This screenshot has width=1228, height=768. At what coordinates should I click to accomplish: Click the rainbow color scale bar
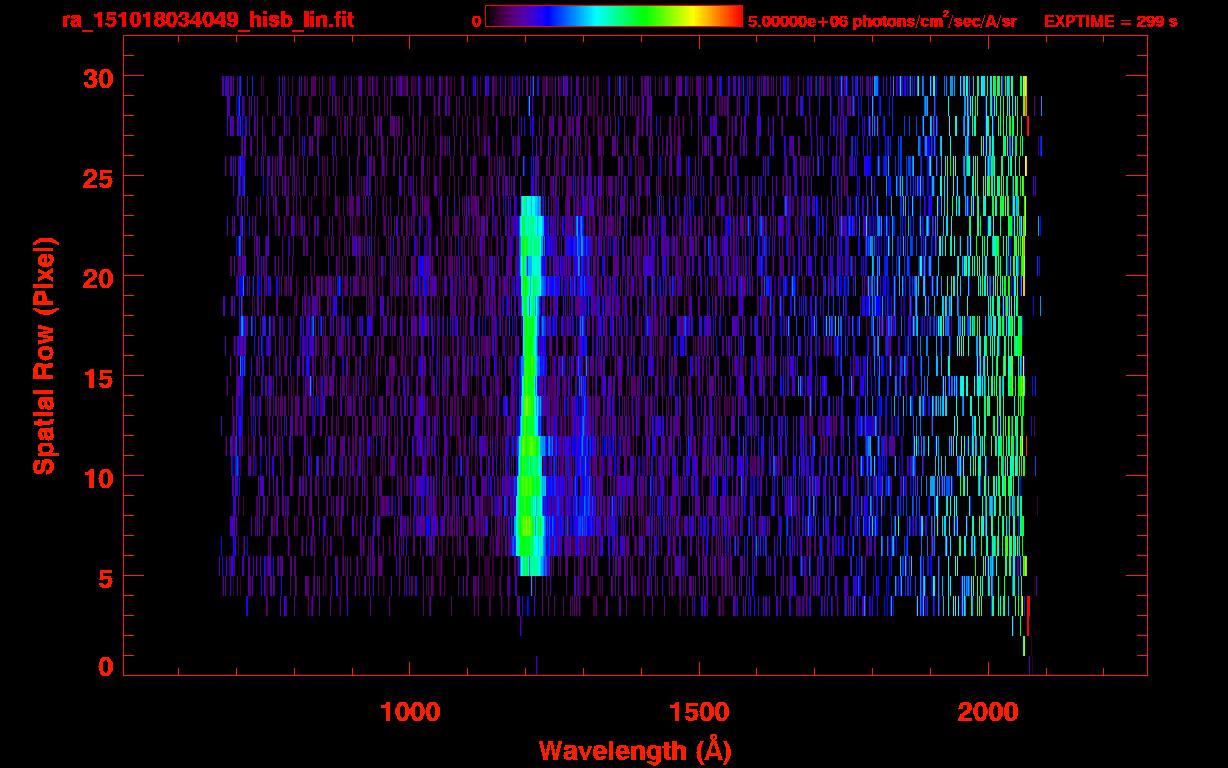pyautogui.click(x=613, y=17)
